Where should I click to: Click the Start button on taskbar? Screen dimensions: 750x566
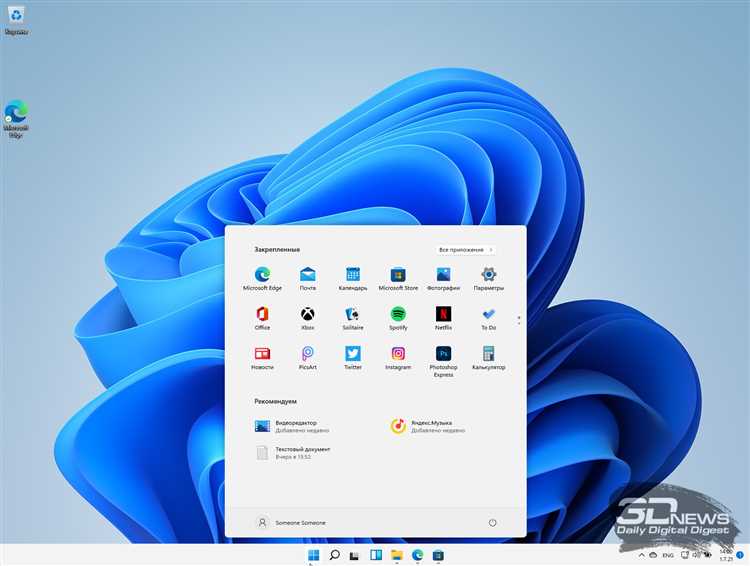(x=314, y=555)
